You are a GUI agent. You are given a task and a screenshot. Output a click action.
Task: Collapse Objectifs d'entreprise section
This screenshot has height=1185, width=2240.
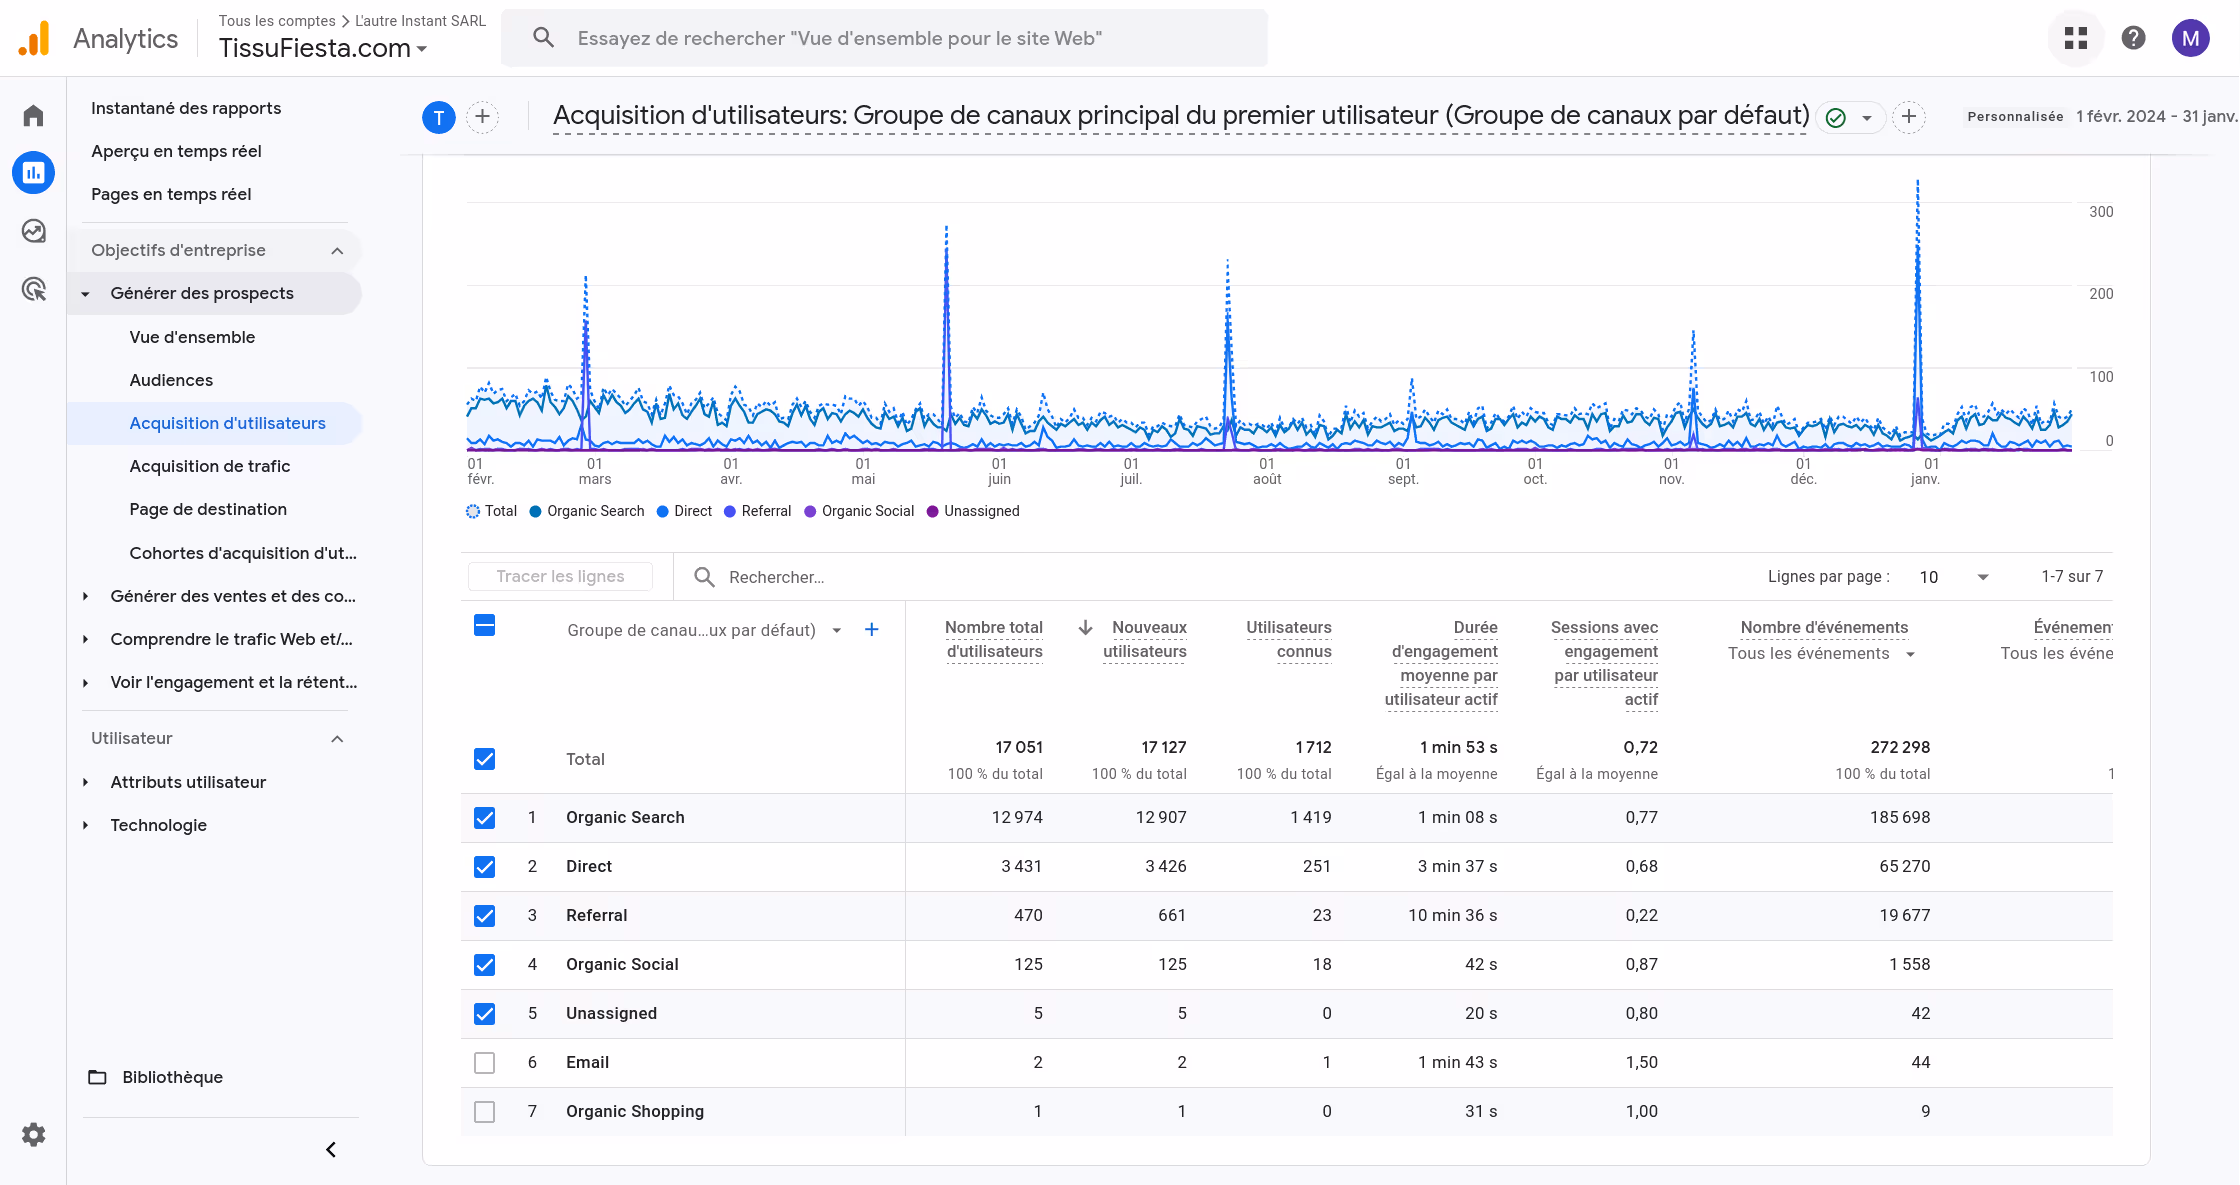click(x=337, y=250)
